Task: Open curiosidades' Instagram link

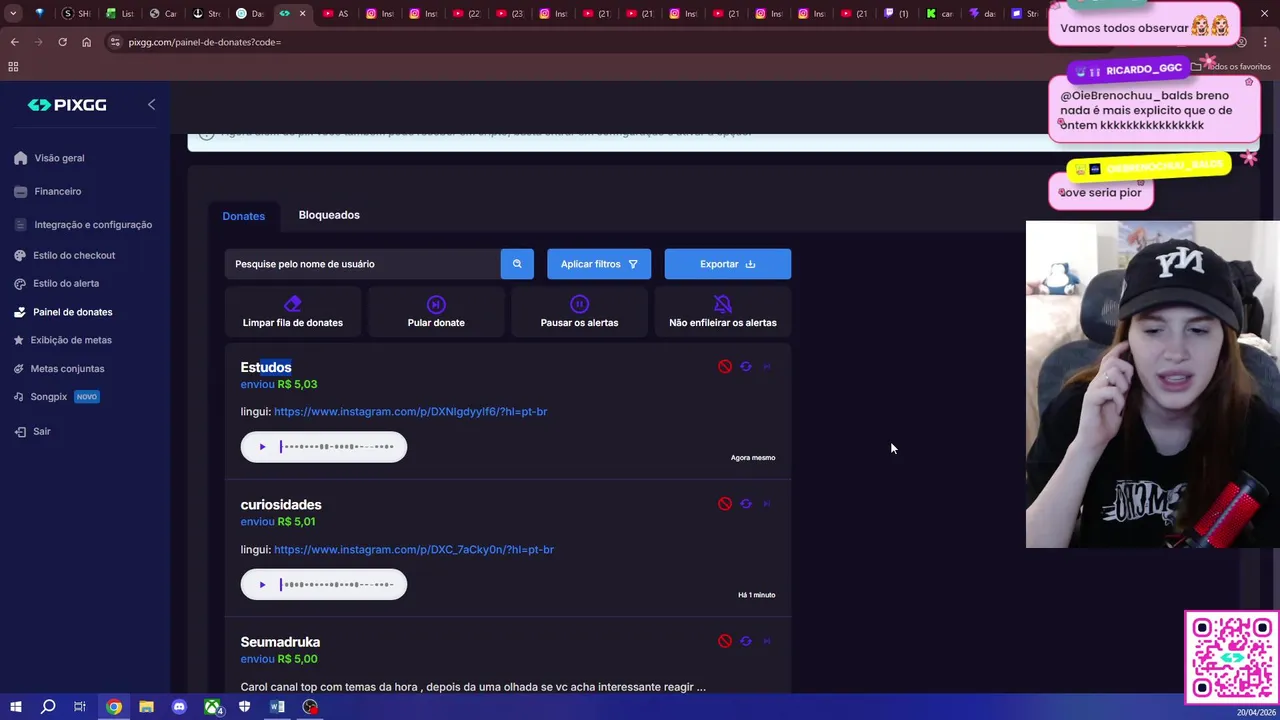Action: pos(414,549)
